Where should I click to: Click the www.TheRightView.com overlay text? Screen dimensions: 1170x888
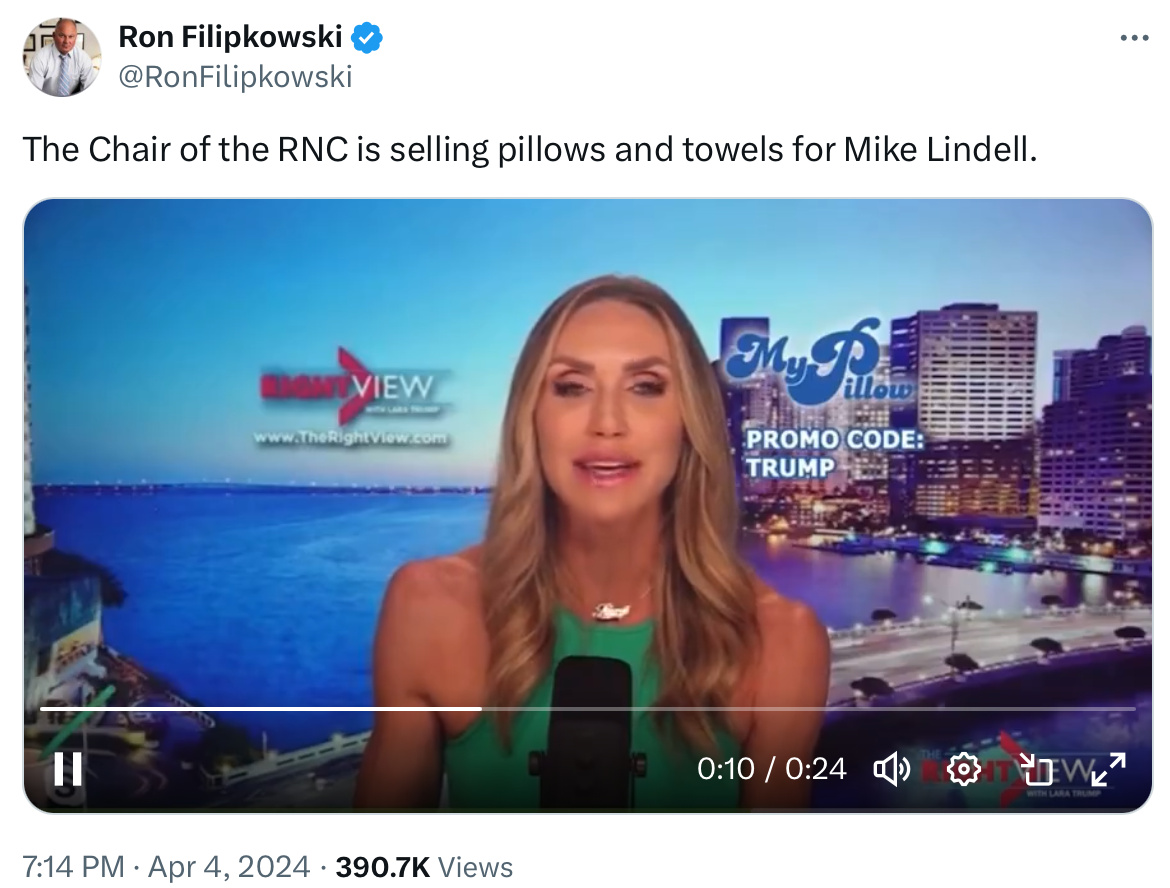351,438
